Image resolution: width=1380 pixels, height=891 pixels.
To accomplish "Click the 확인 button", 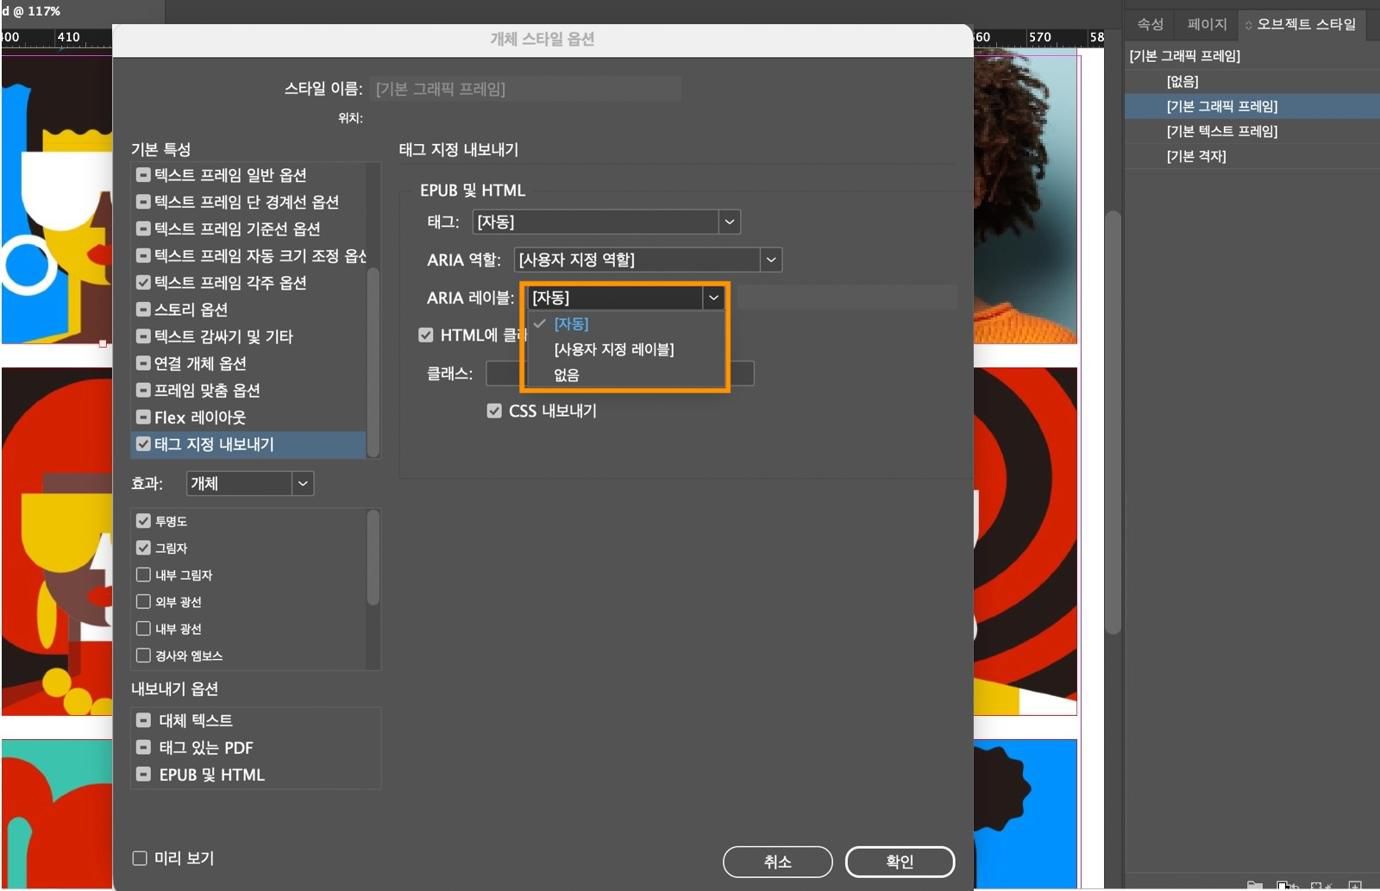I will pos(900,862).
